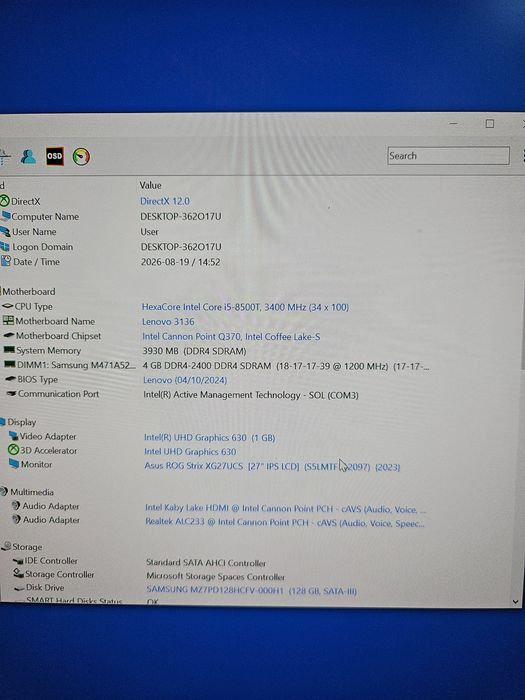525x700 pixels.
Task: Select the date value 2026-08-19 / 14:52
Action: point(180,262)
